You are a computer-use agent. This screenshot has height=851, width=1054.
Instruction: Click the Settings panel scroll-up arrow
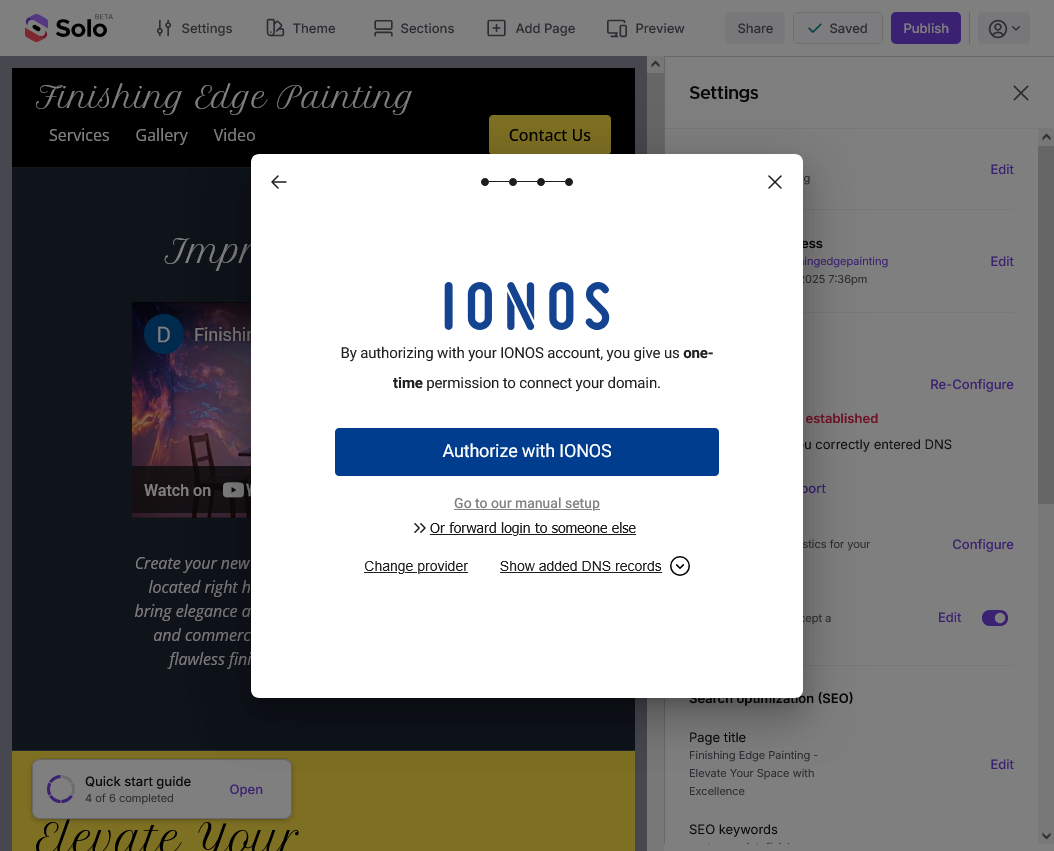pos(1046,137)
